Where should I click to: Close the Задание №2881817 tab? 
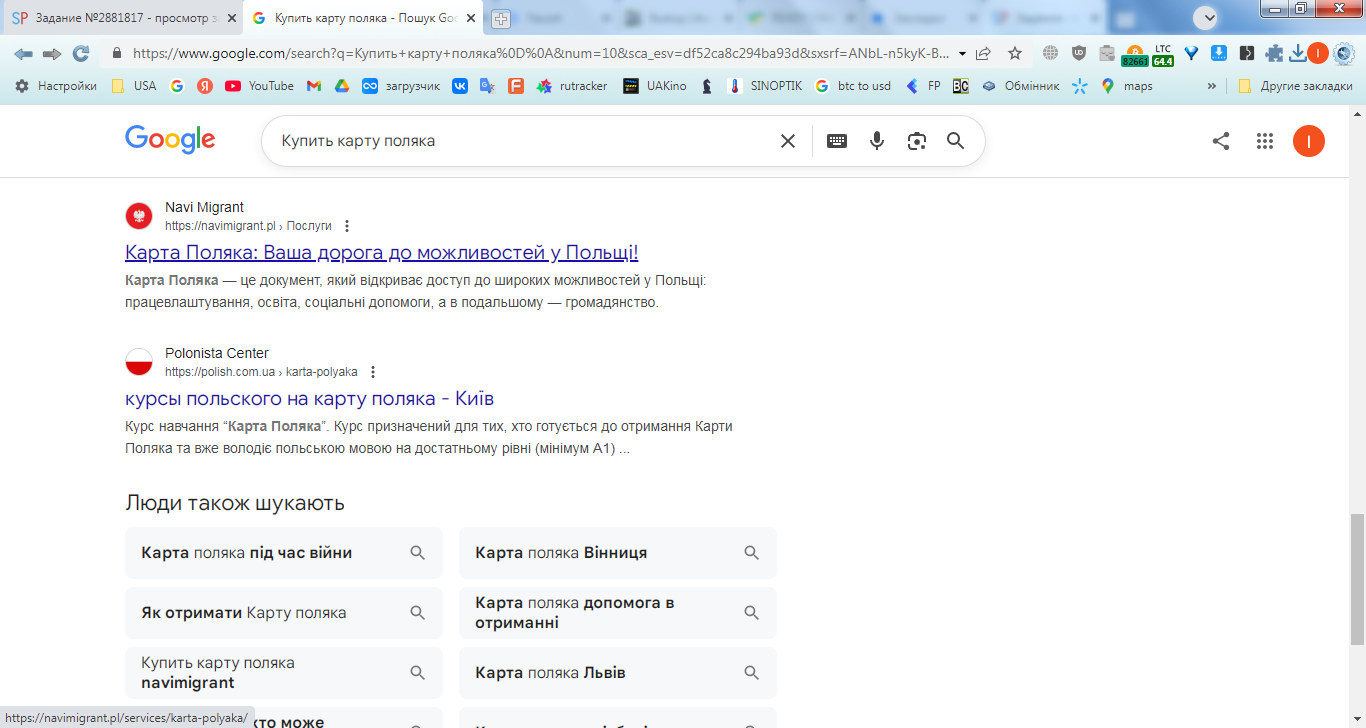click(232, 18)
